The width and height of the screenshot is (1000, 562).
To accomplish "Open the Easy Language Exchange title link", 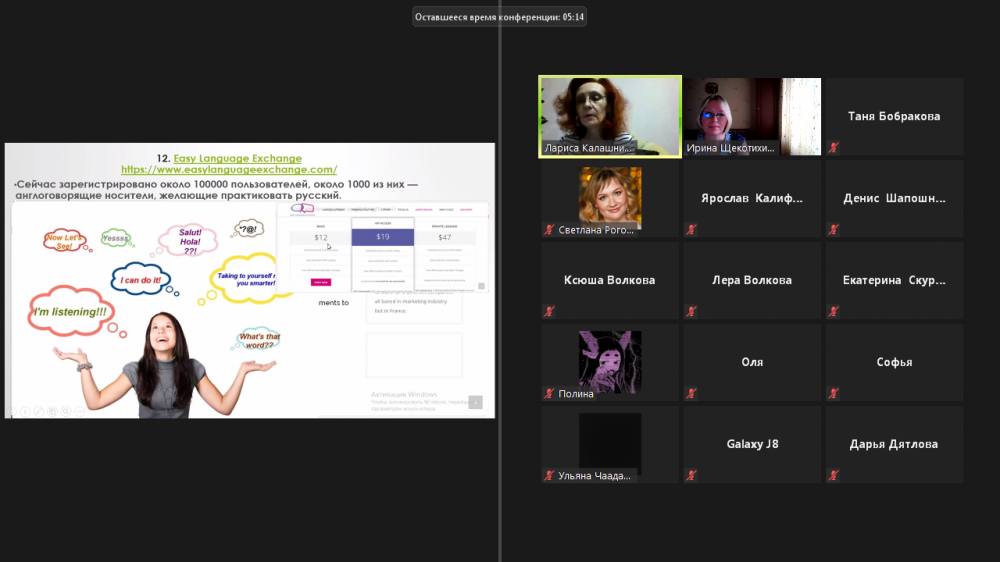I will tap(237, 158).
